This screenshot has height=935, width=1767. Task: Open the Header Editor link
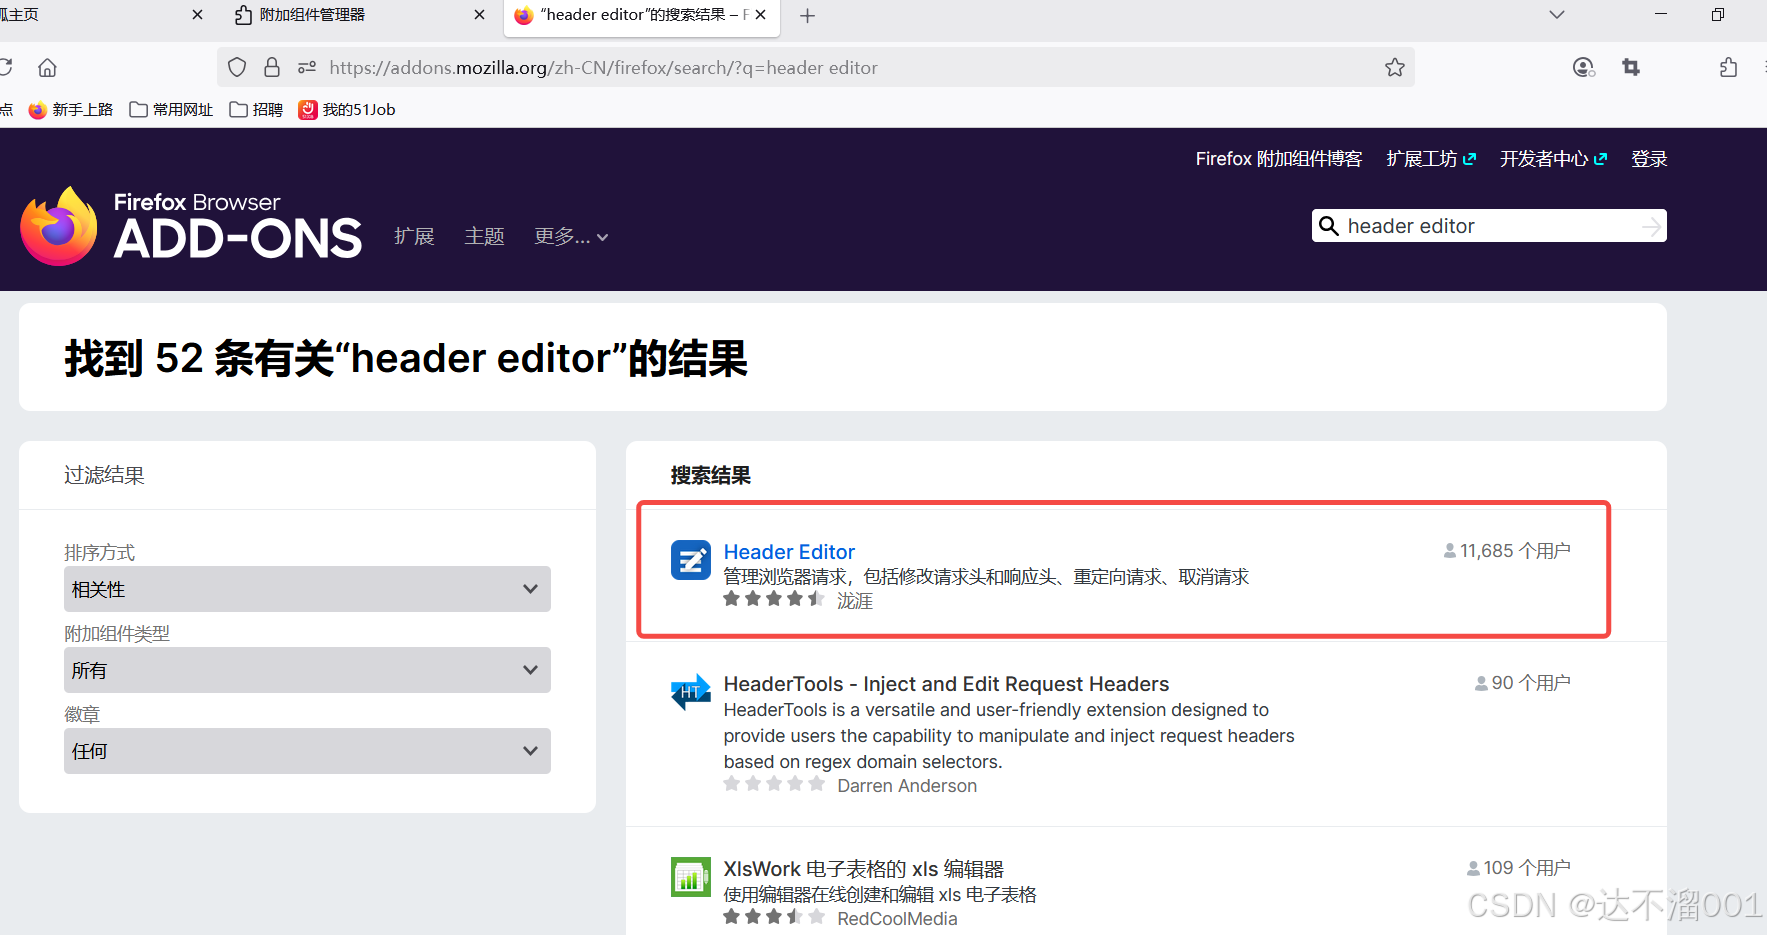click(x=789, y=551)
